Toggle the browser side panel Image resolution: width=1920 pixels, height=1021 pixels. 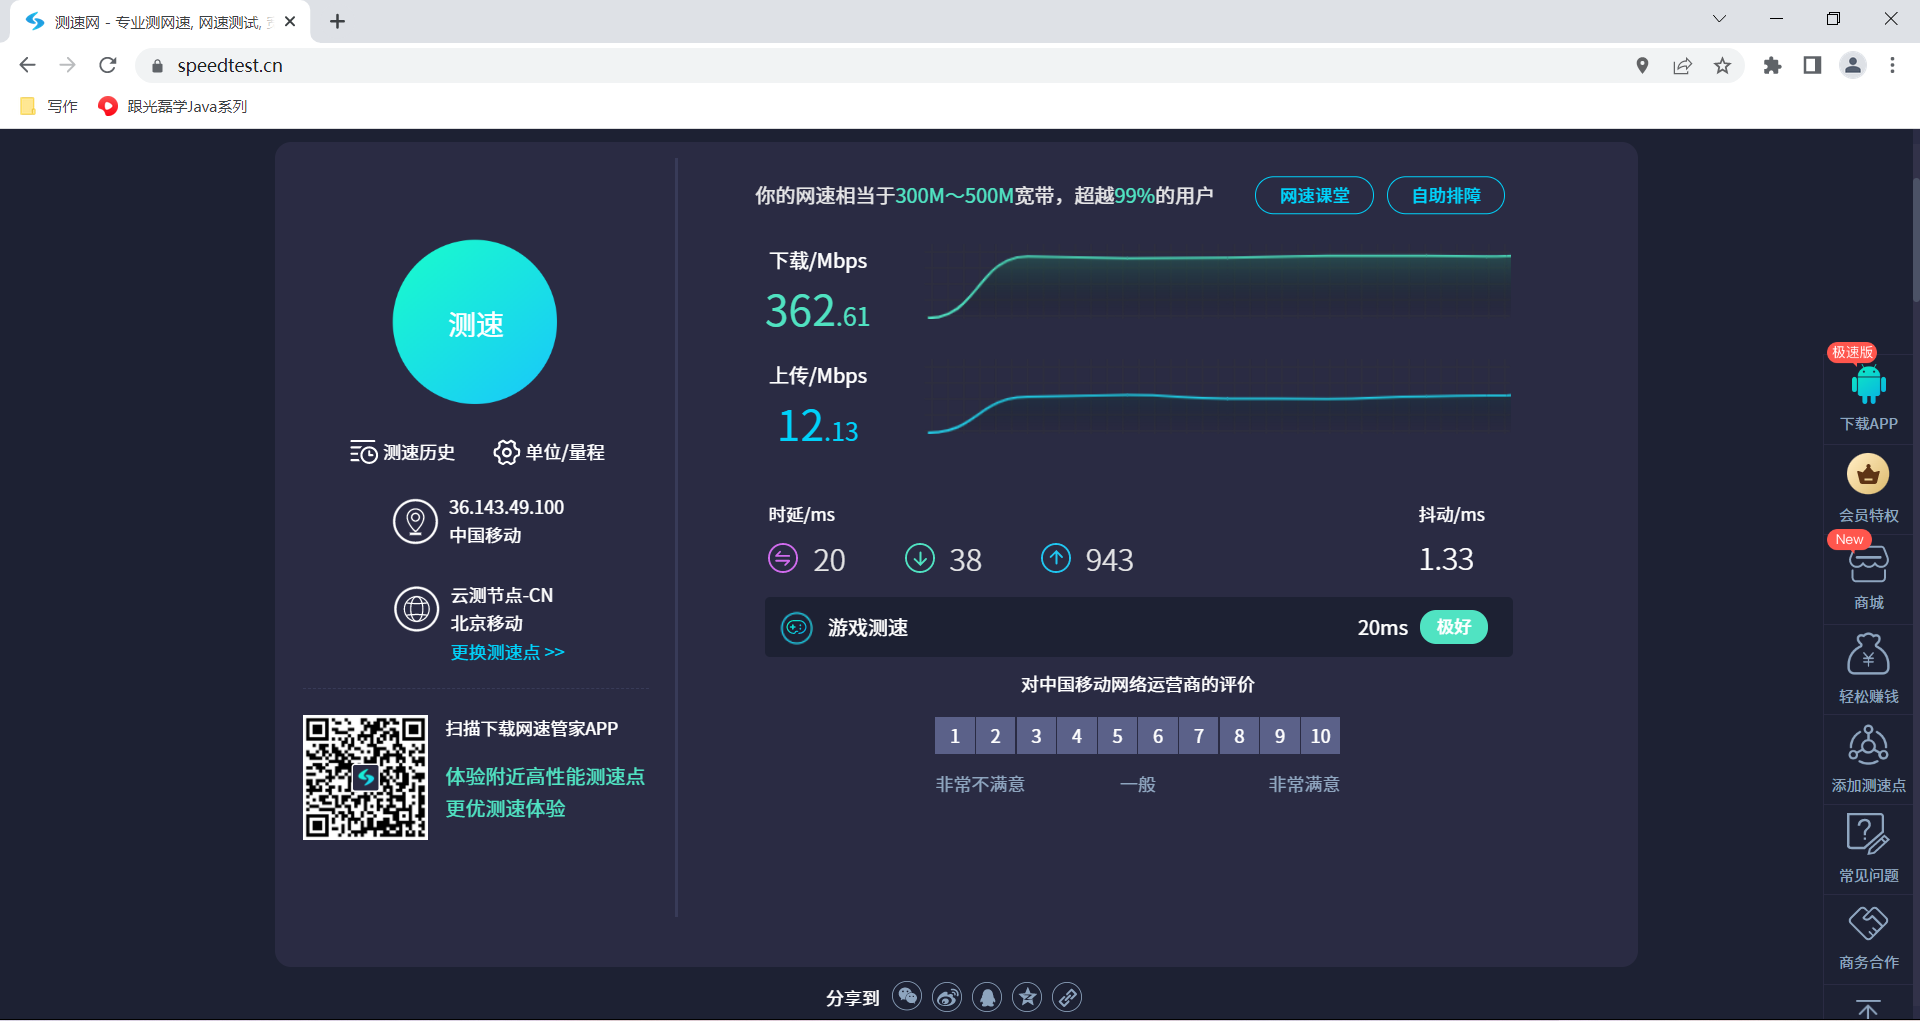click(1812, 66)
